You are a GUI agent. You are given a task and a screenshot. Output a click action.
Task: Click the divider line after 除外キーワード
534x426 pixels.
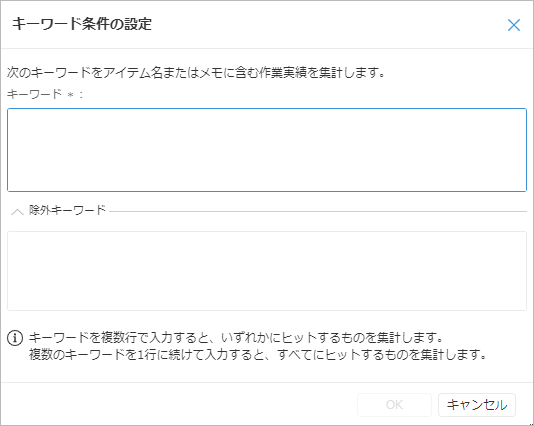tap(318, 211)
